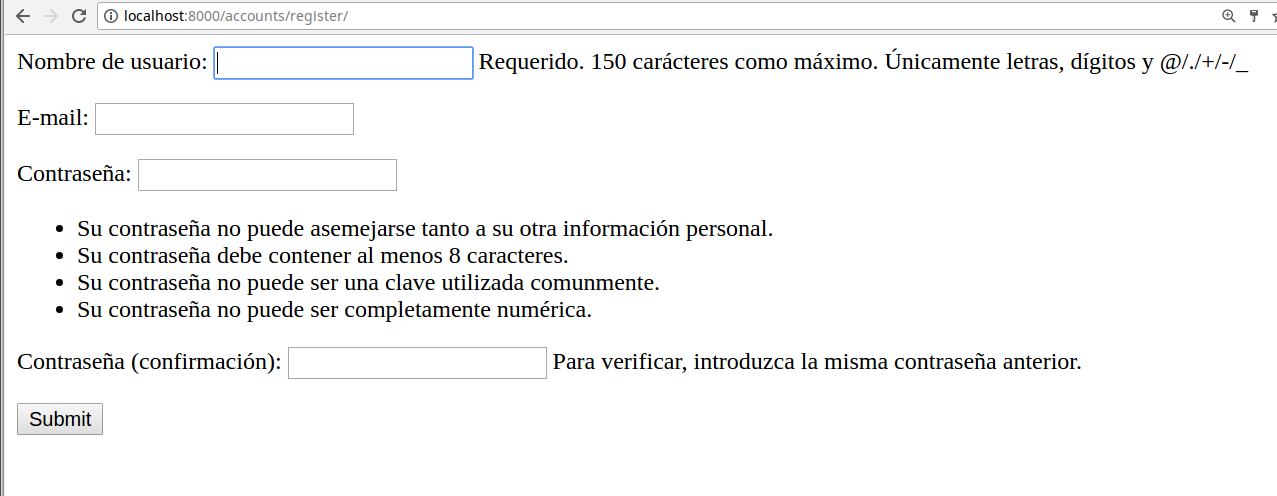1277x496 pixels.
Task: Focus the address bar URL text
Action: click(236, 17)
